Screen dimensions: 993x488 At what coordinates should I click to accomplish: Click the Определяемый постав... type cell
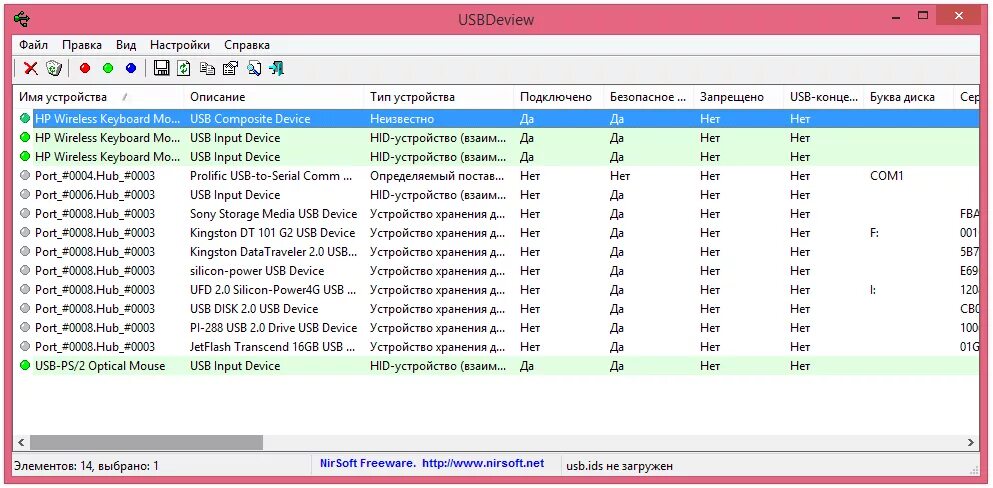tap(437, 175)
